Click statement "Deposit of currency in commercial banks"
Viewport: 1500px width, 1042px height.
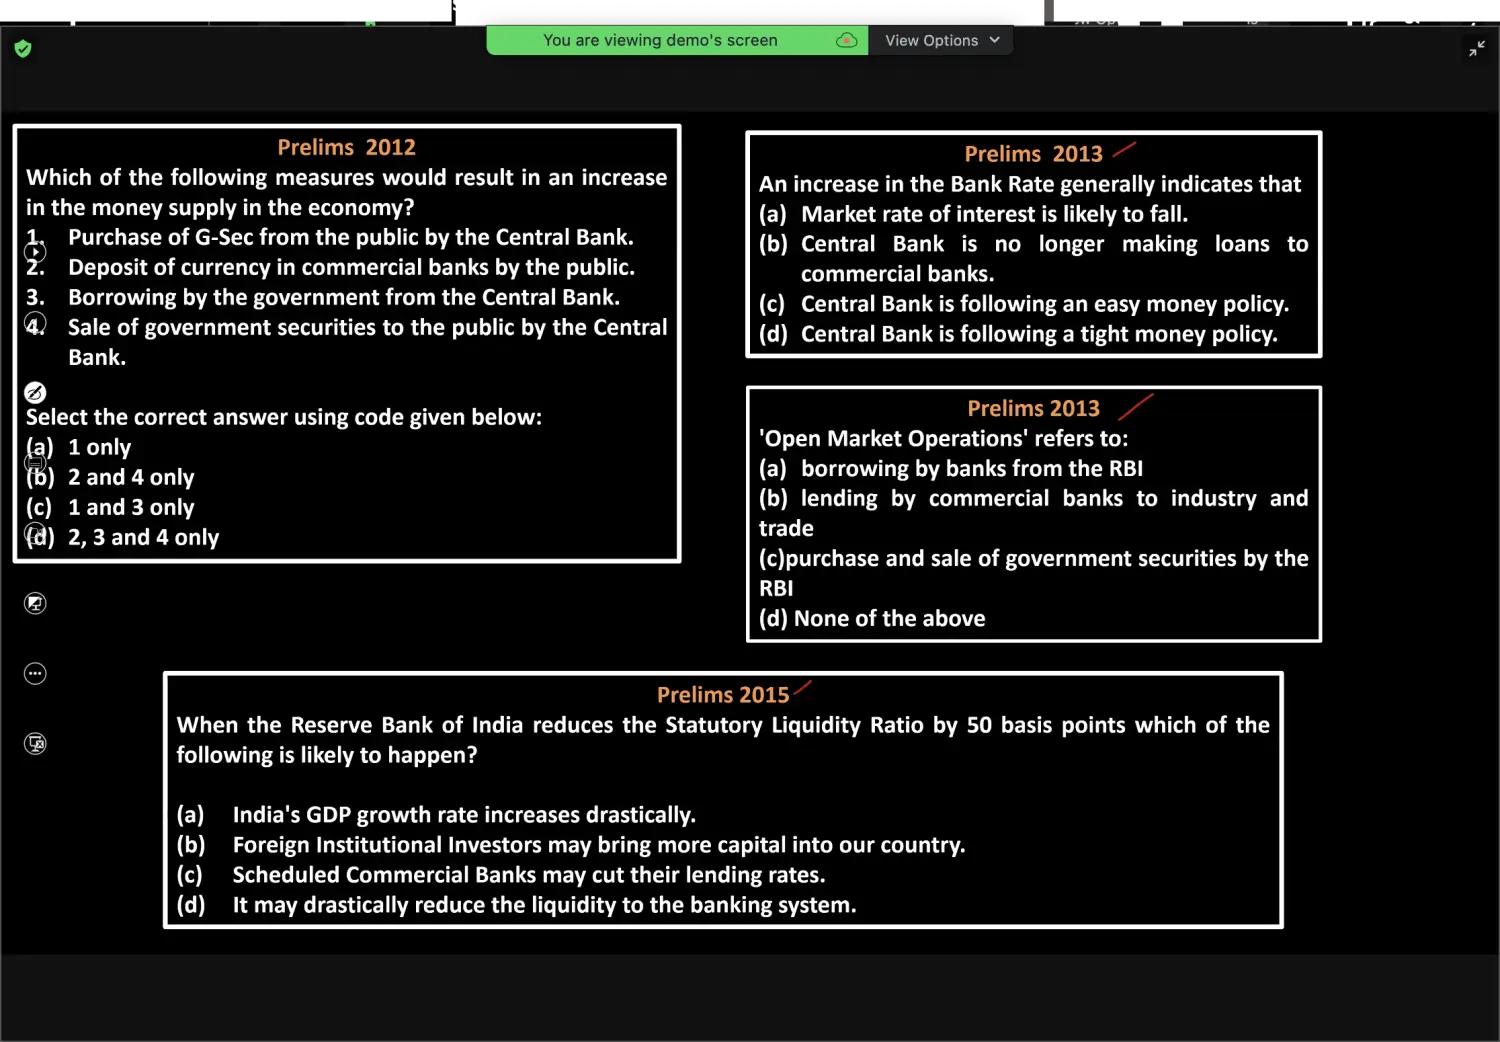(x=351, y=267)
